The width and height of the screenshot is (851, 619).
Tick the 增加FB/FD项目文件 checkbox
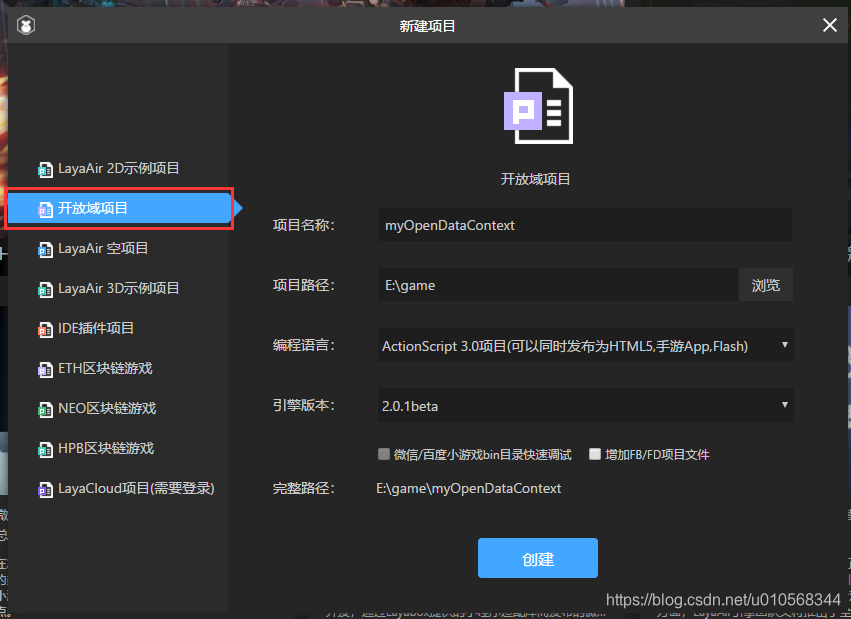pos(595,454)
